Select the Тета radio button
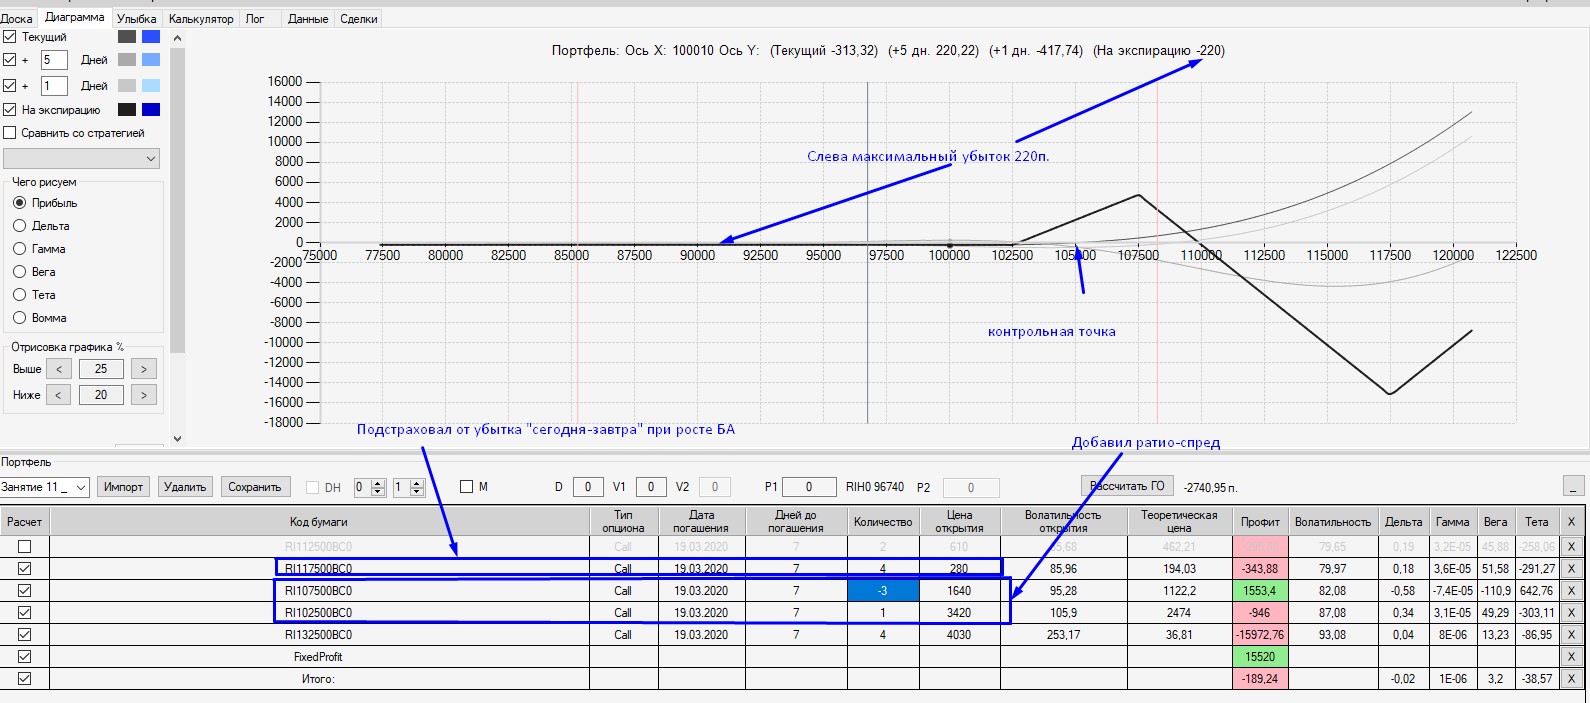This screenshot has width=1590, height=703. tap(19, 295)
